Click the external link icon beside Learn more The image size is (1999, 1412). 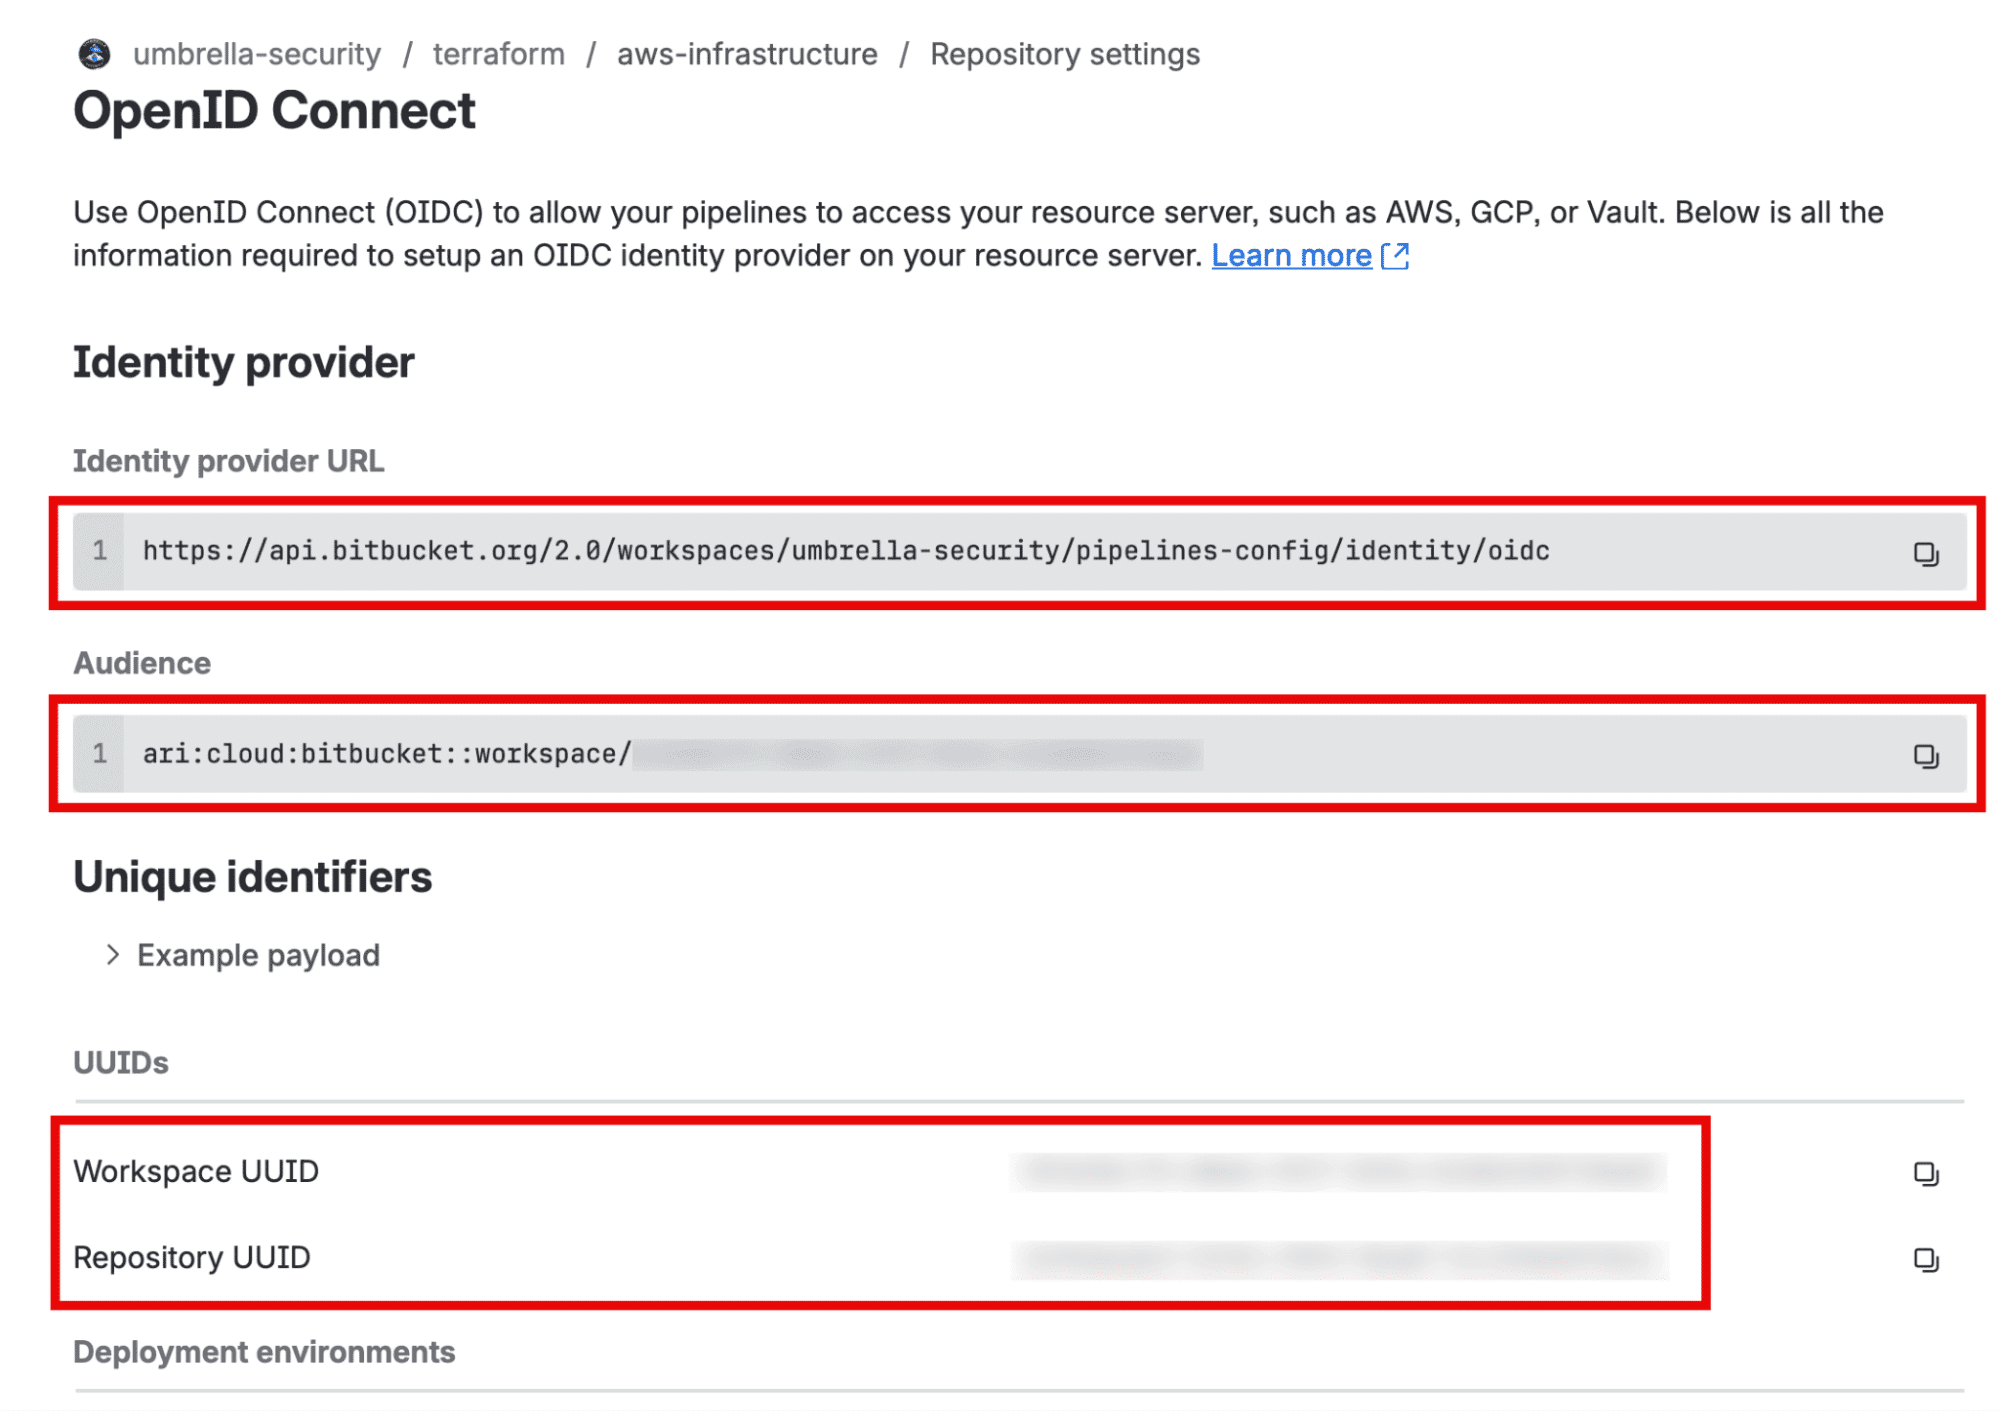[1395, 256]
